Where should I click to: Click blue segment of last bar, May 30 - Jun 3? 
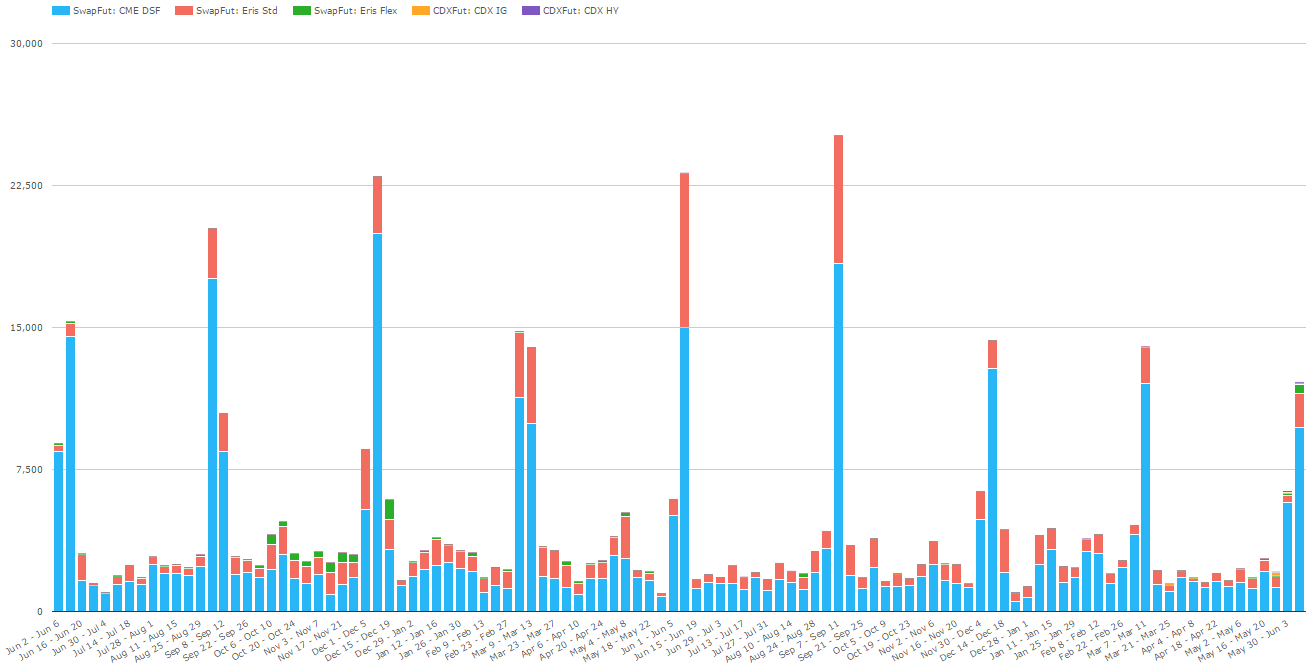[1299, 519]
